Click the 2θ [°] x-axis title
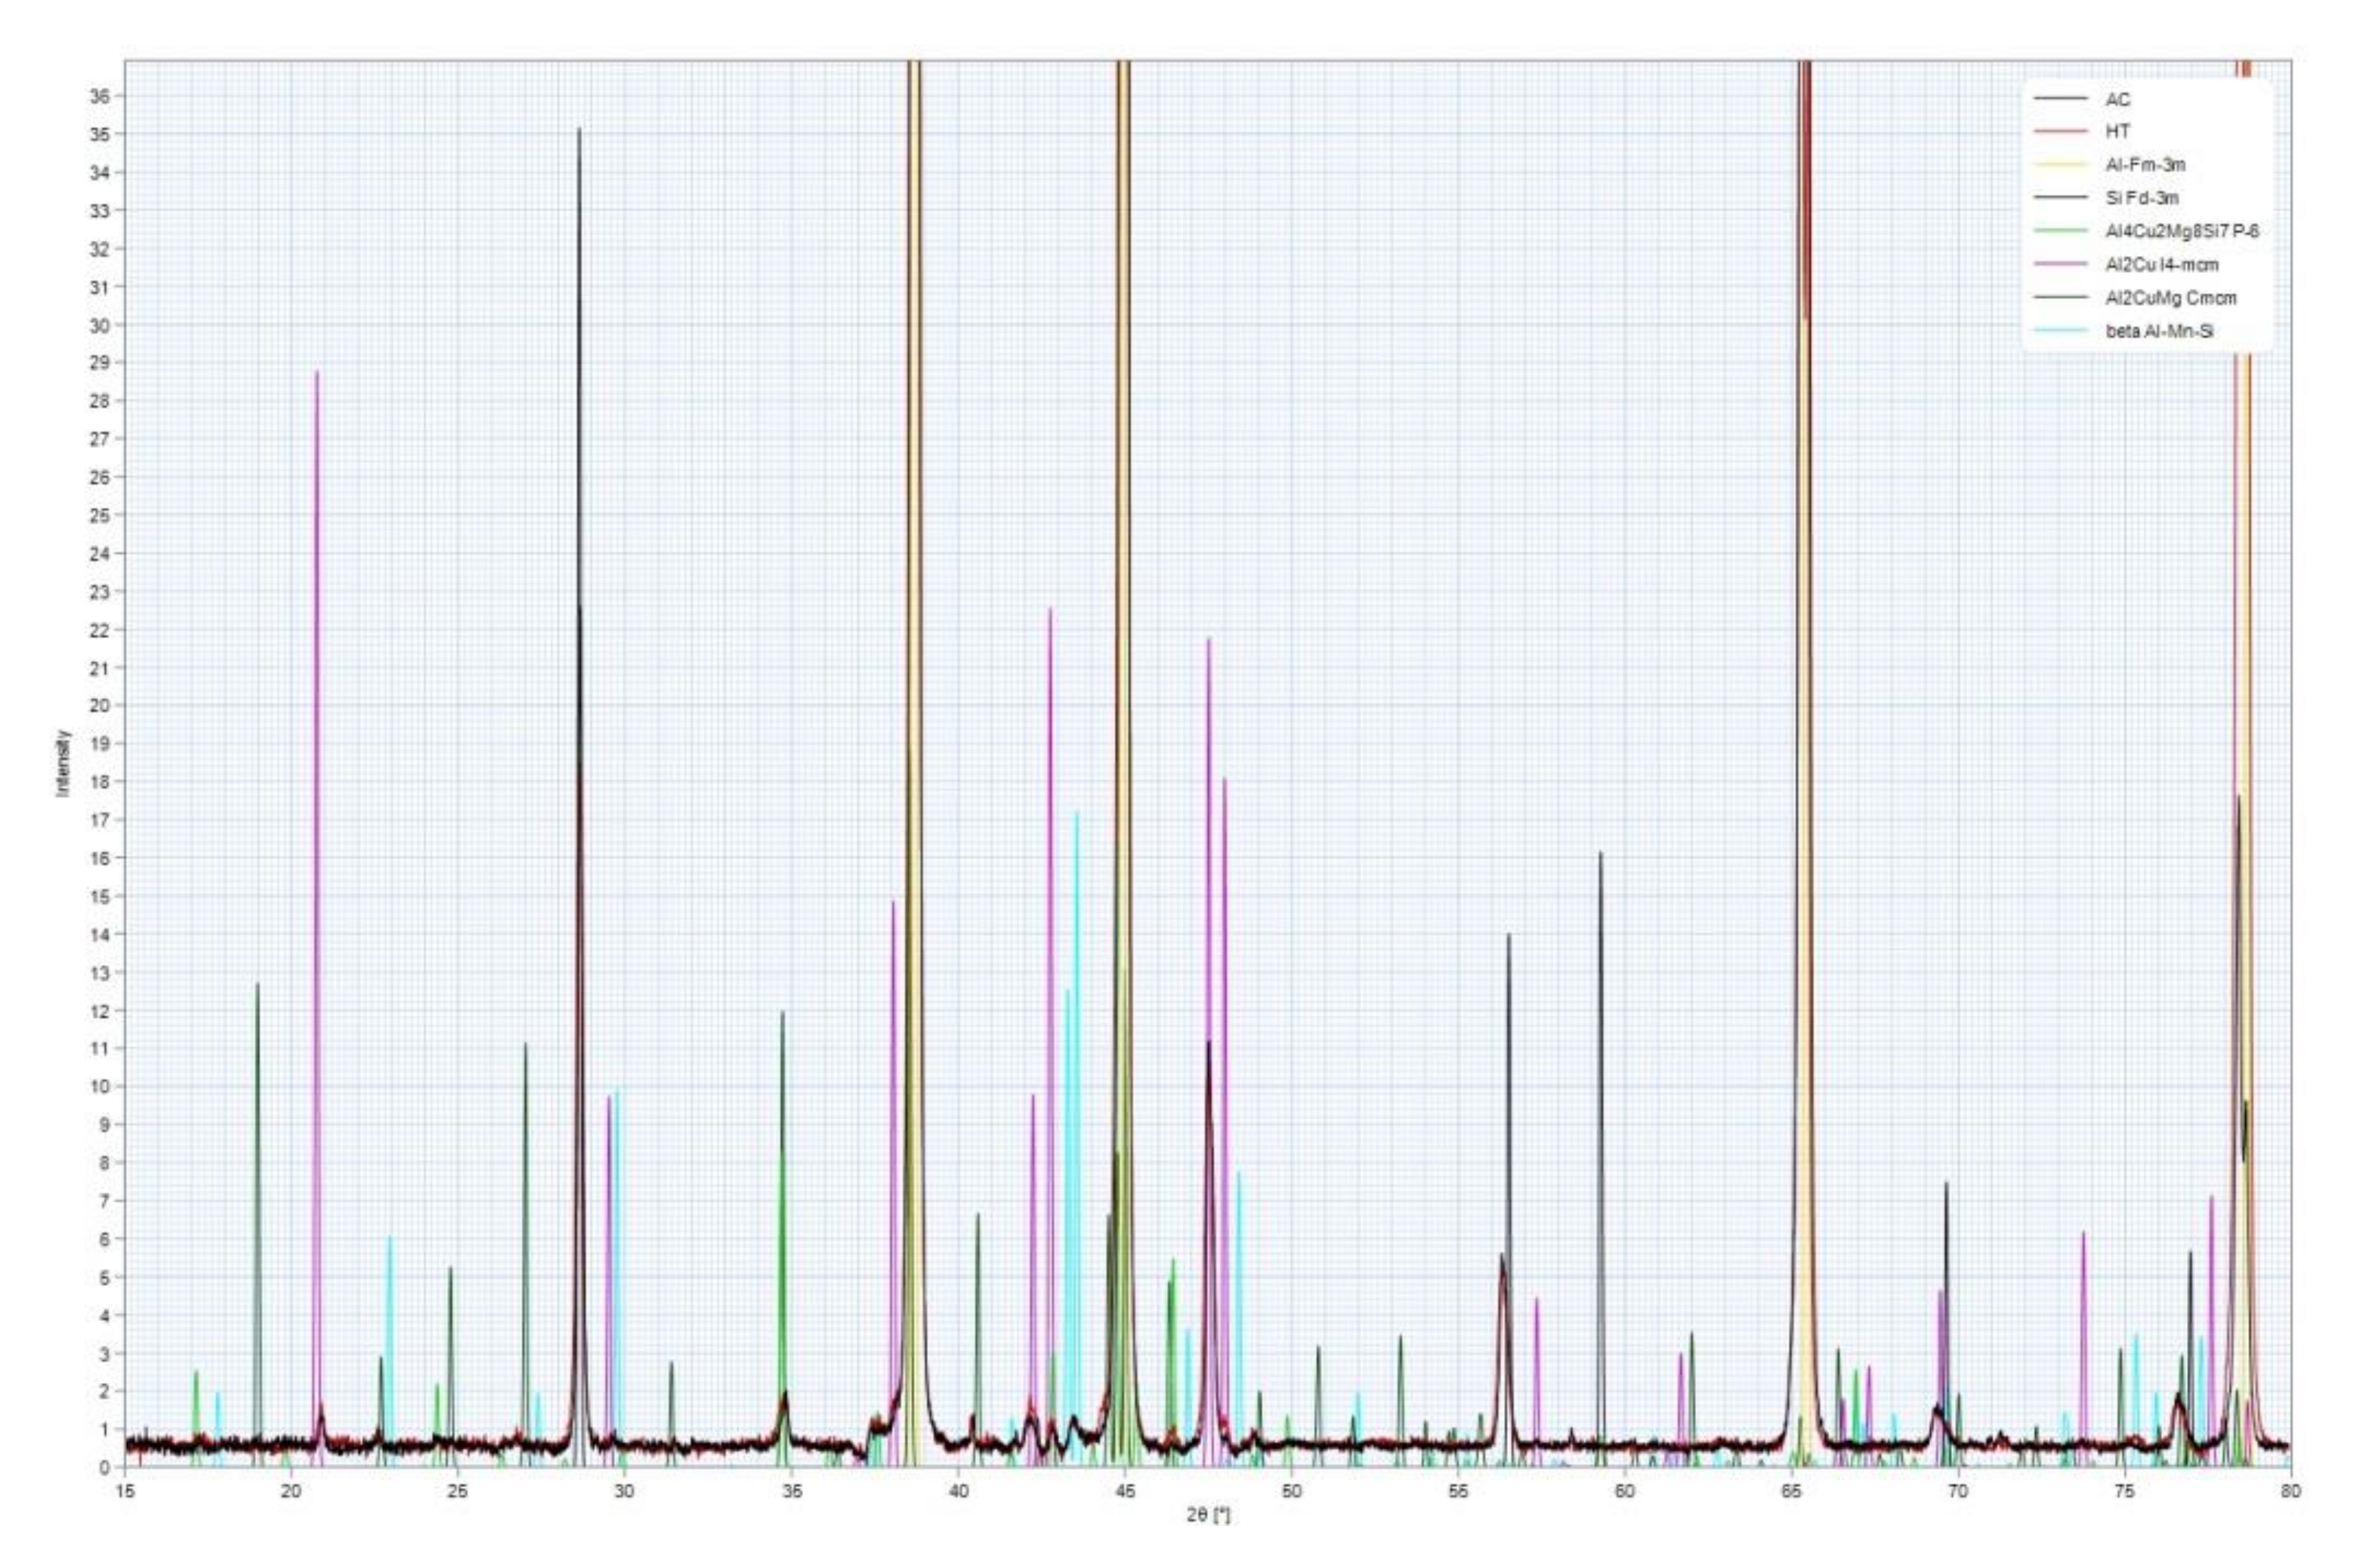 1208,1516
